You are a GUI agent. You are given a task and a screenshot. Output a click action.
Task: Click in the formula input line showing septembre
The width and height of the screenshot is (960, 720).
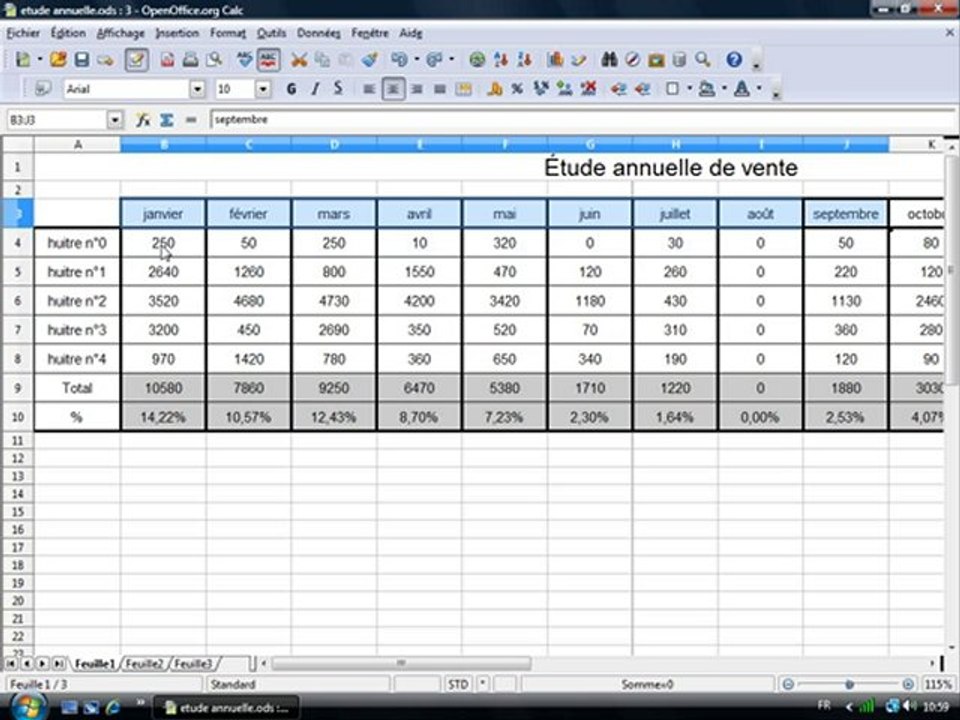(582, 119)
